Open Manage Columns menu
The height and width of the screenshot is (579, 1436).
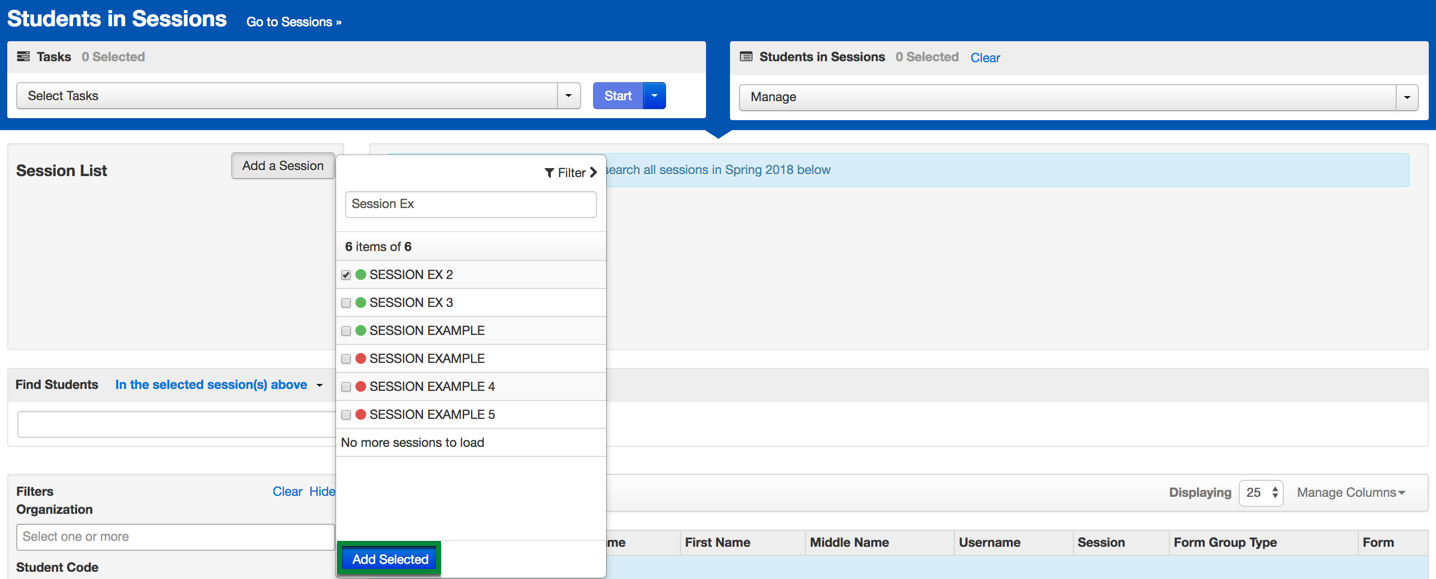(1350, 493)
